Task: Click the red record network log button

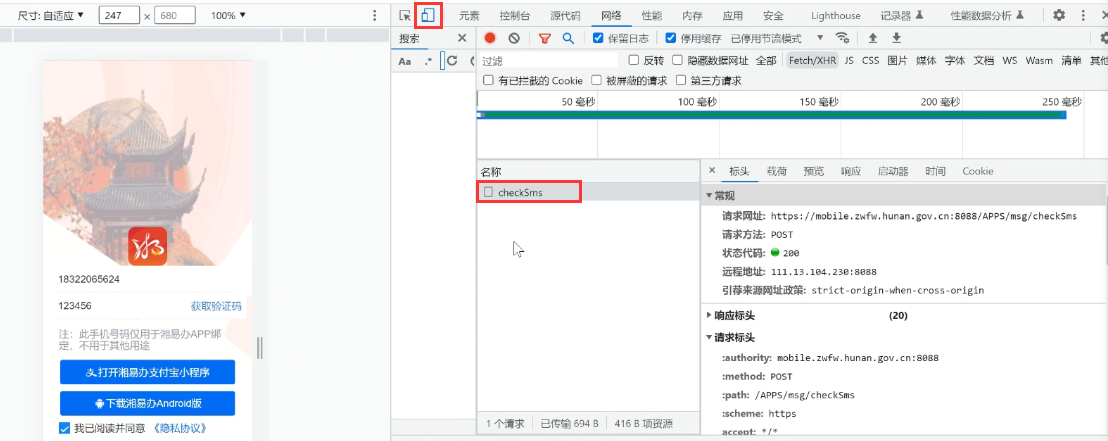Action: pos(490,38)
